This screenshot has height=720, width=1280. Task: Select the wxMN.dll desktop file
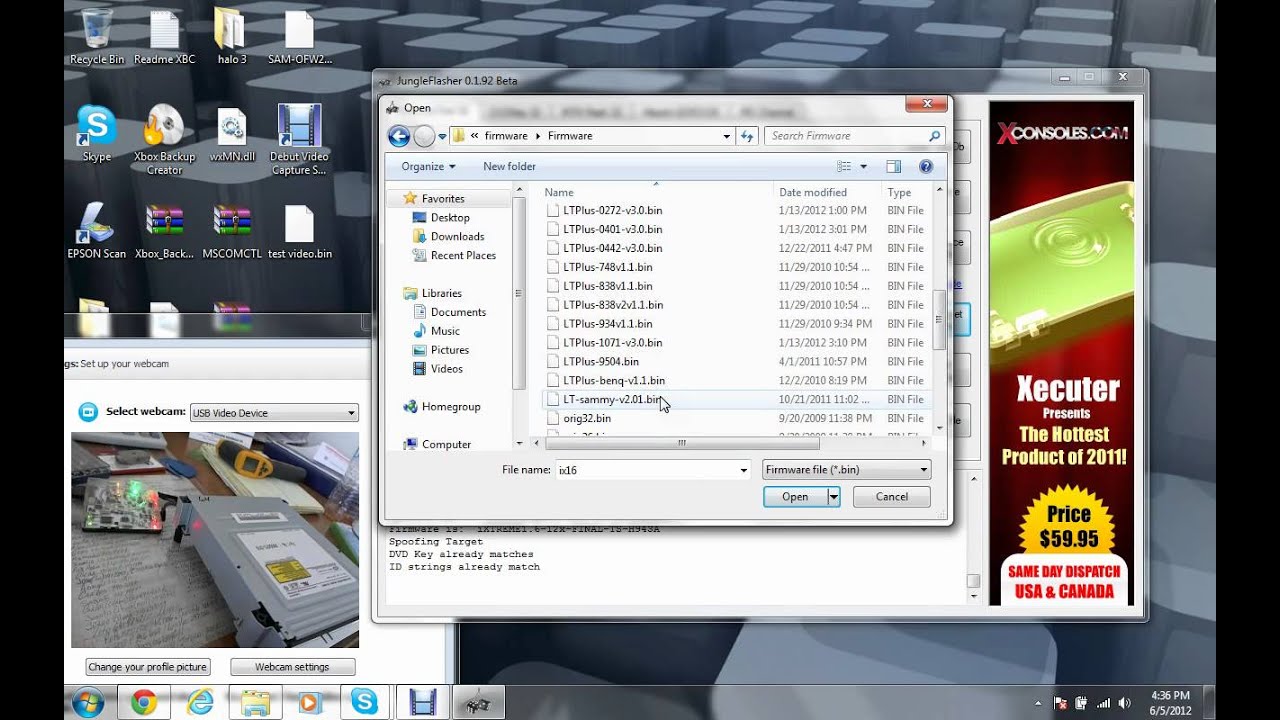pos(232,133)
